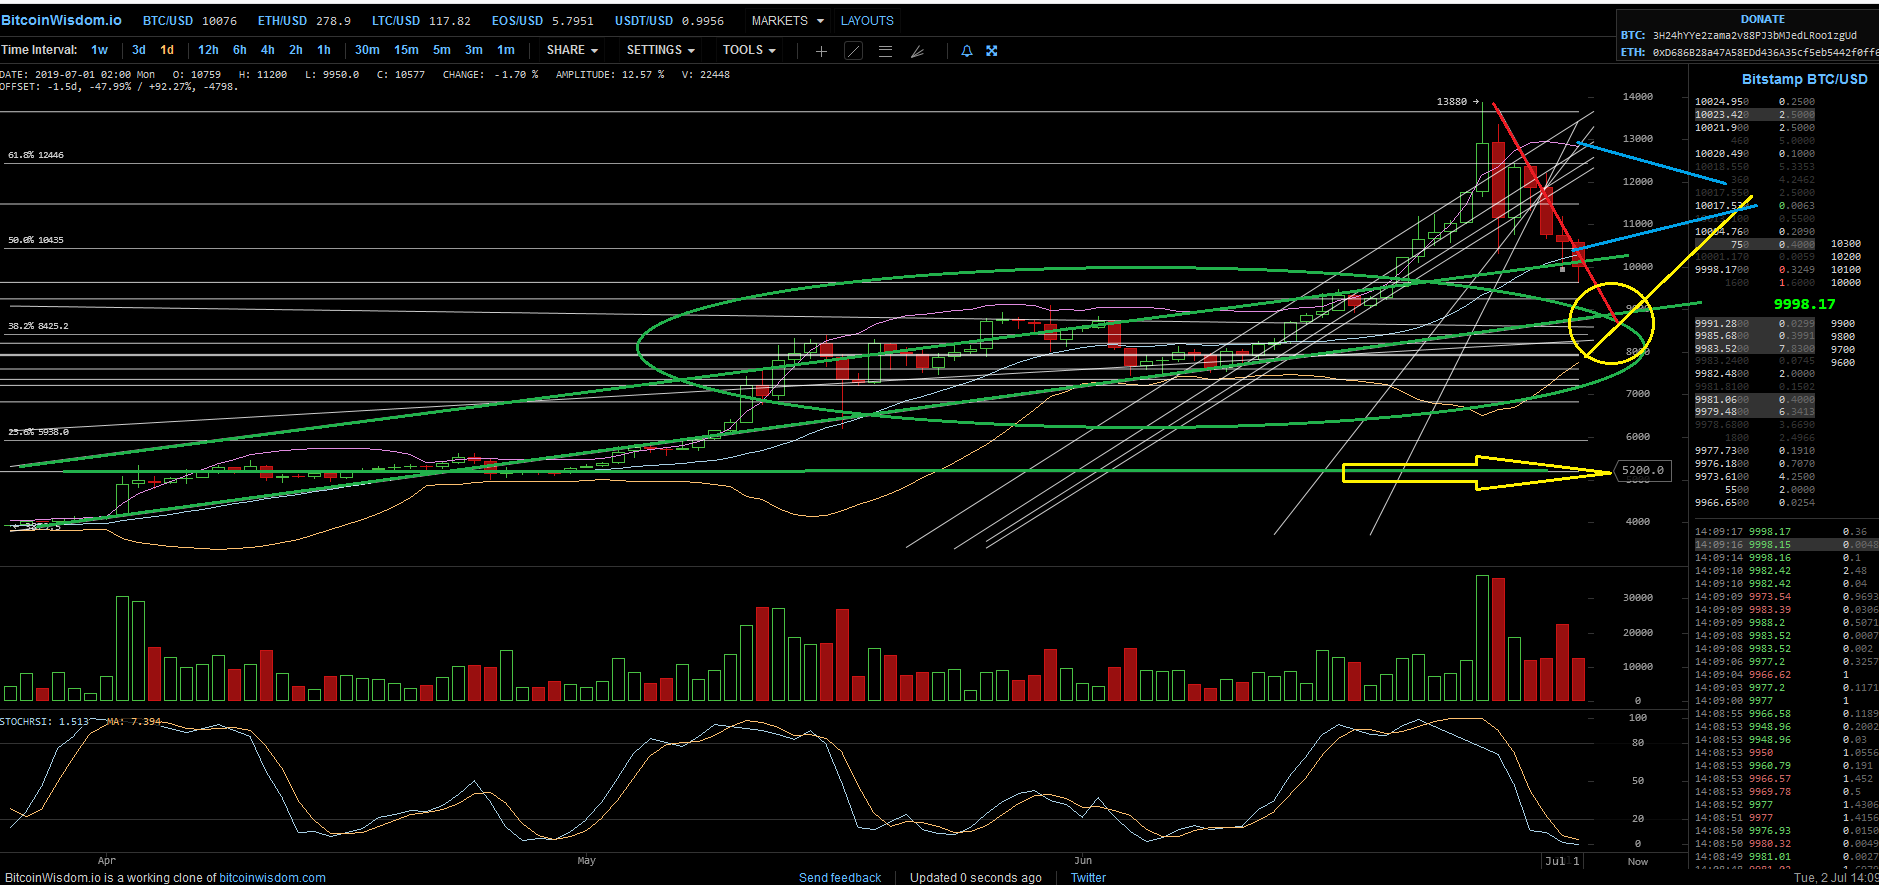Select the 5m time interval
1879x885 pixels.
(442, 50)
